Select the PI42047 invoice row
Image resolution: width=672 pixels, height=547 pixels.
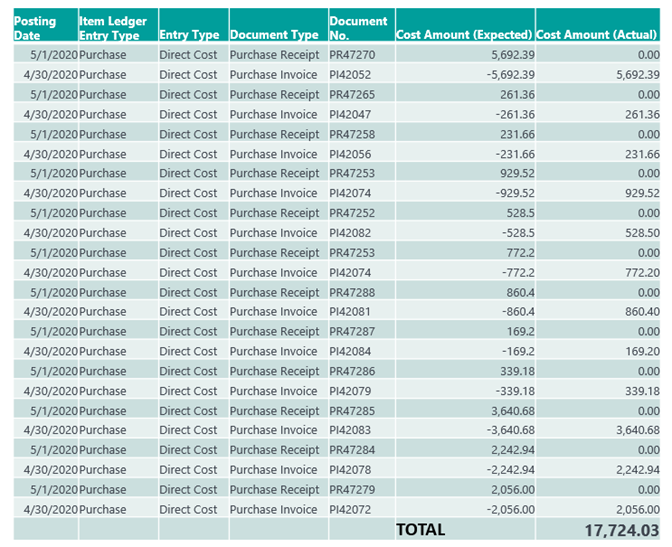tap(337, 114)
